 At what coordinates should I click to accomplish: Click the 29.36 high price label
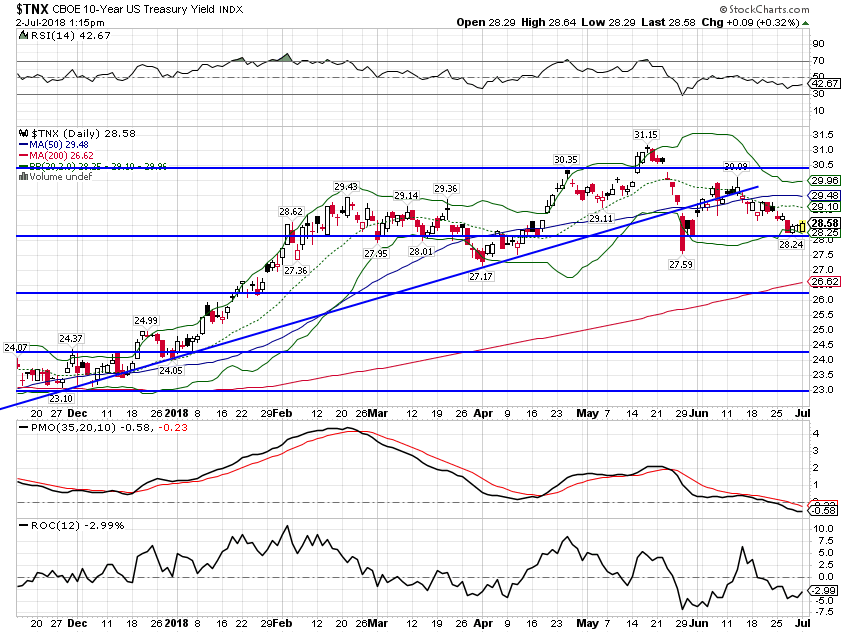446,189
